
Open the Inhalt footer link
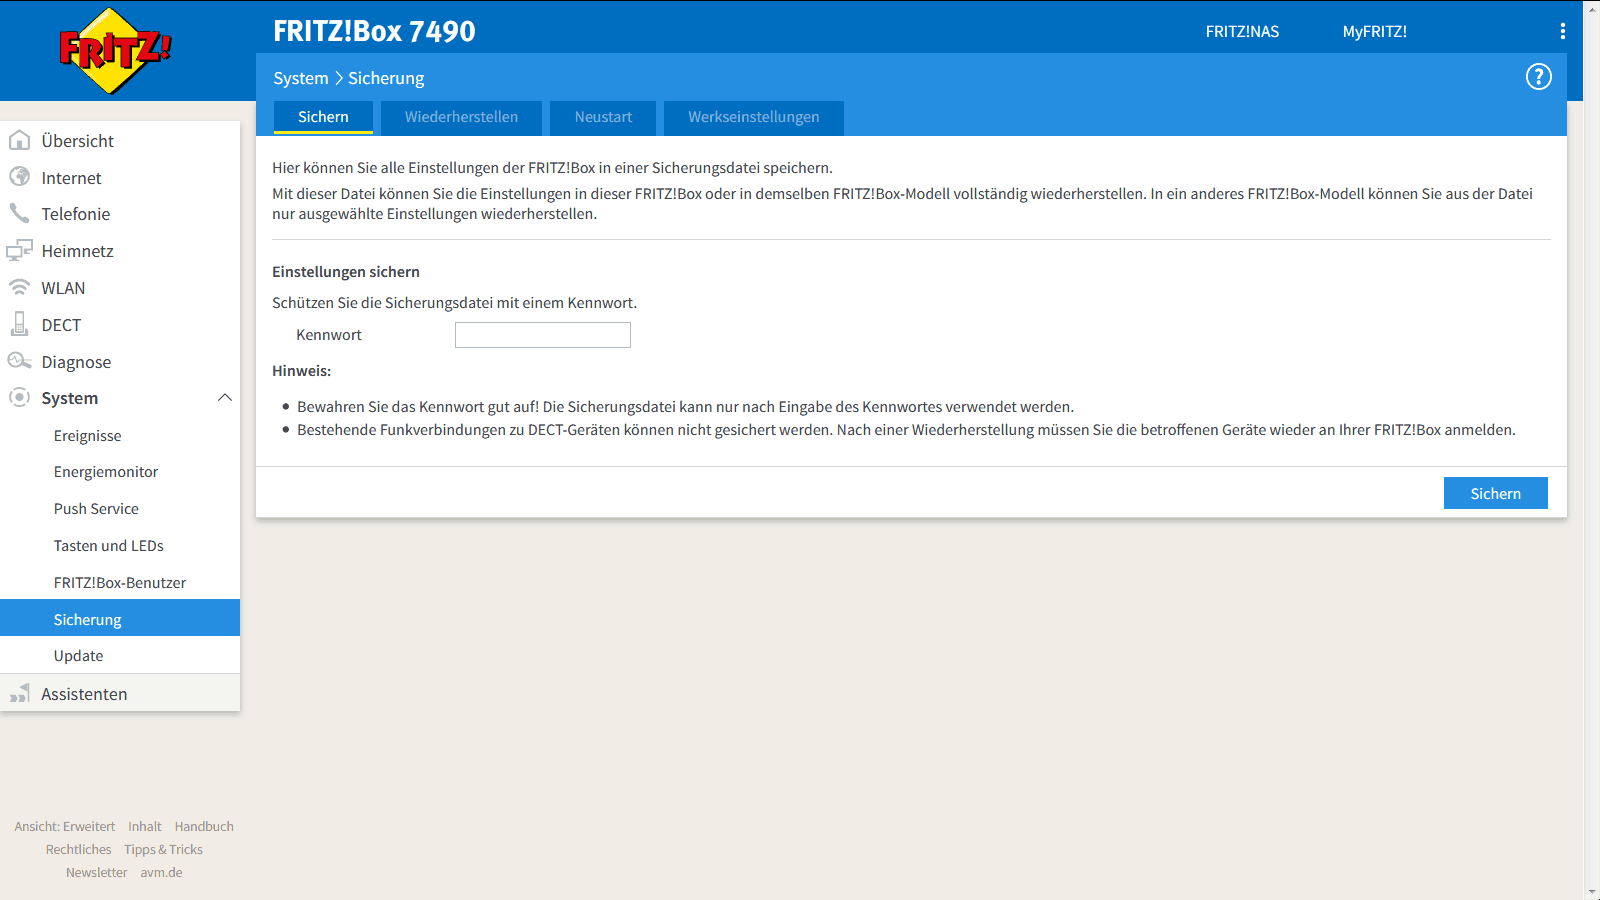click(x=145, y=826)
